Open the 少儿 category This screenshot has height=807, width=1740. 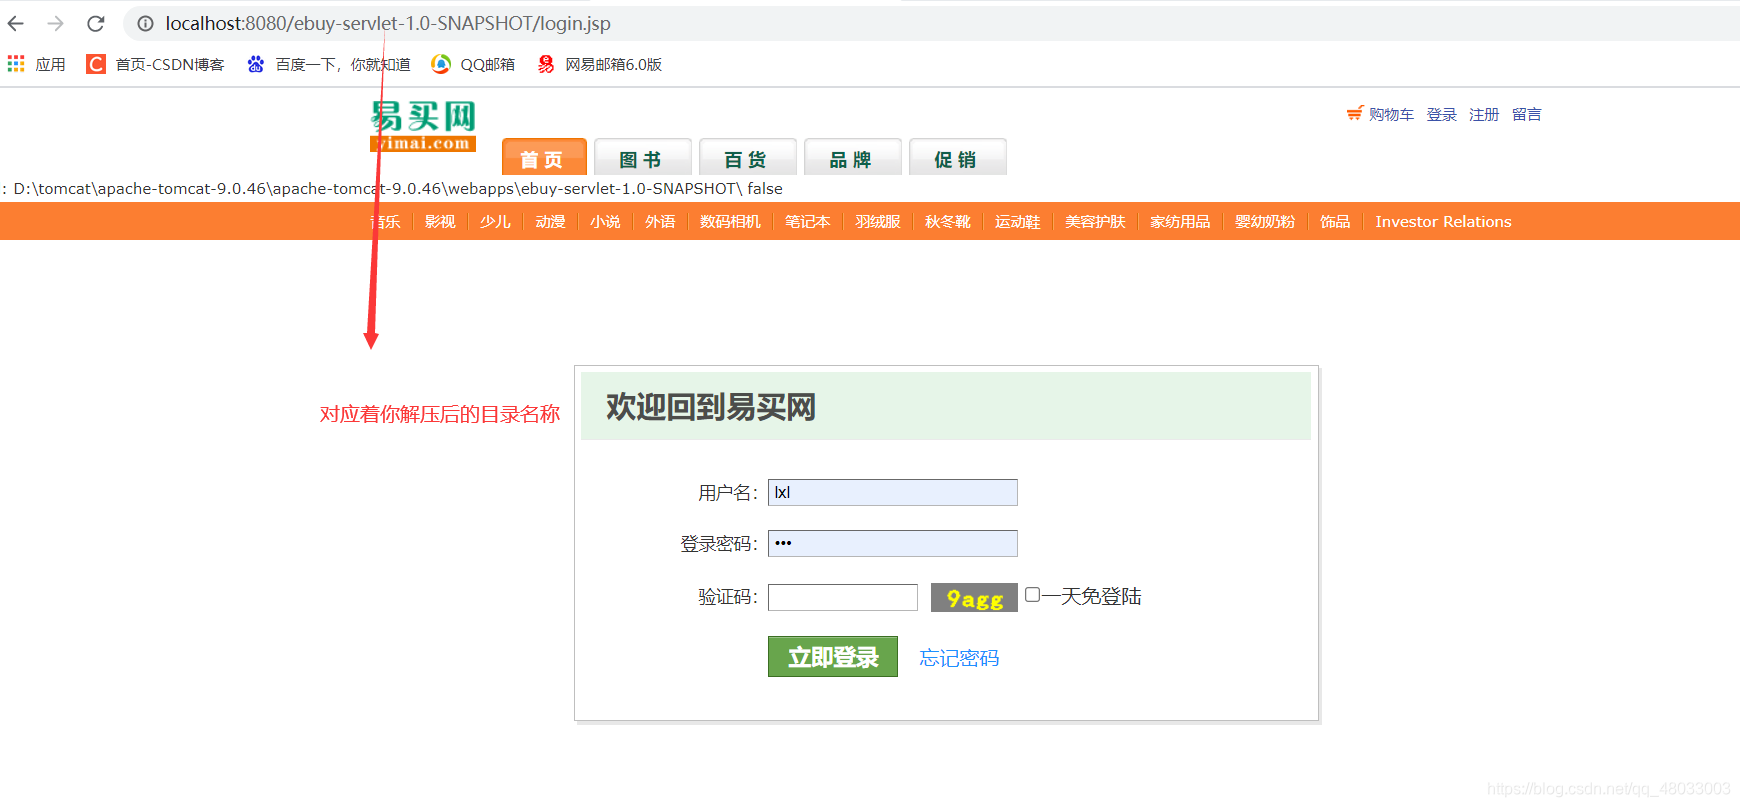(495, 222)
